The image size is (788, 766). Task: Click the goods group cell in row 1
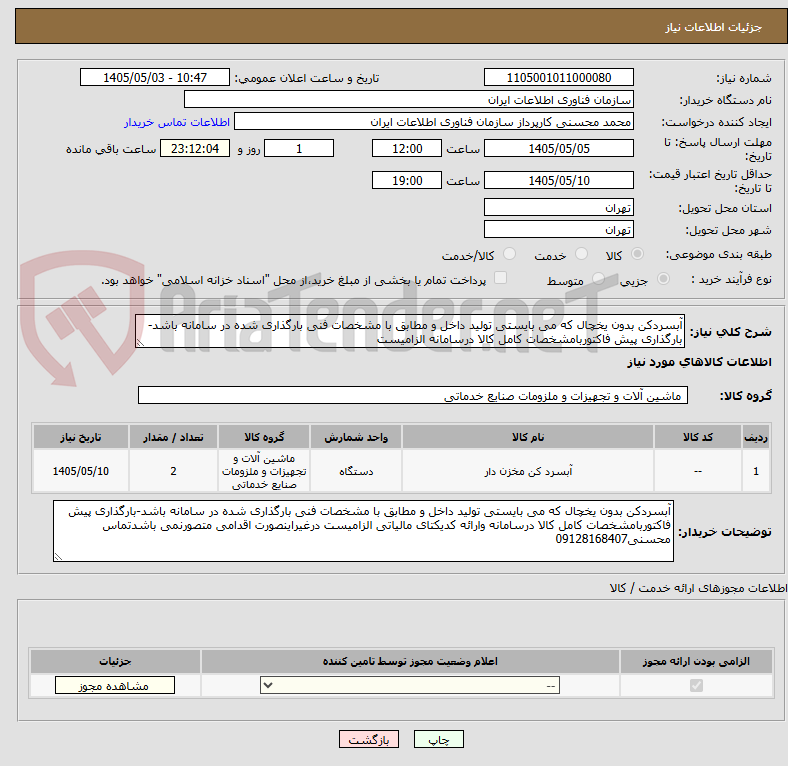pos(264,471)
